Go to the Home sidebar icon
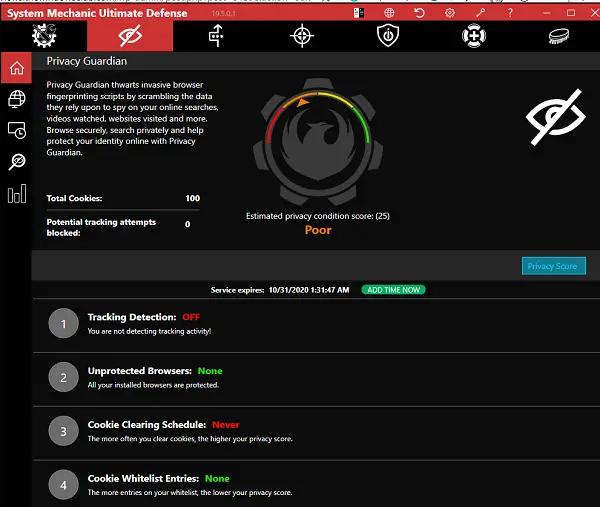The height and width of the screenshot is (507, 600). (16, 68)
